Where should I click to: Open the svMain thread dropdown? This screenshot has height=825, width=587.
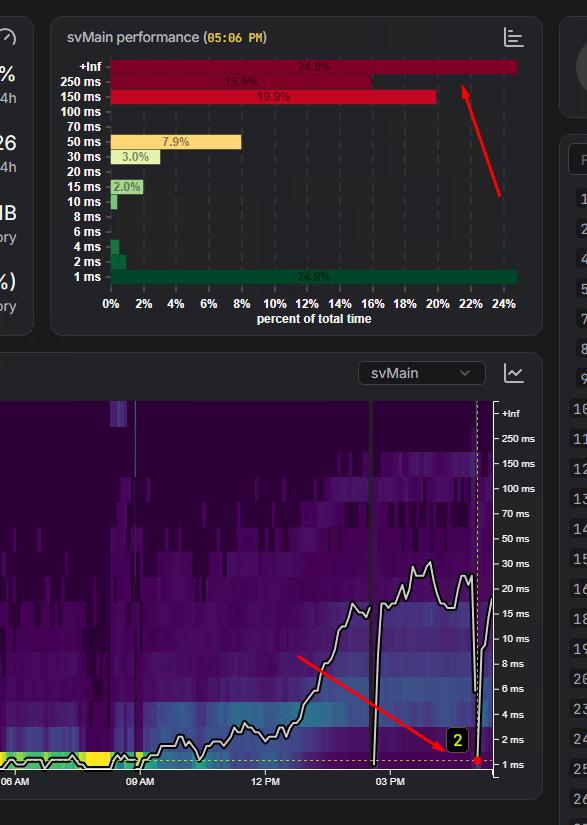coord(422,373)
